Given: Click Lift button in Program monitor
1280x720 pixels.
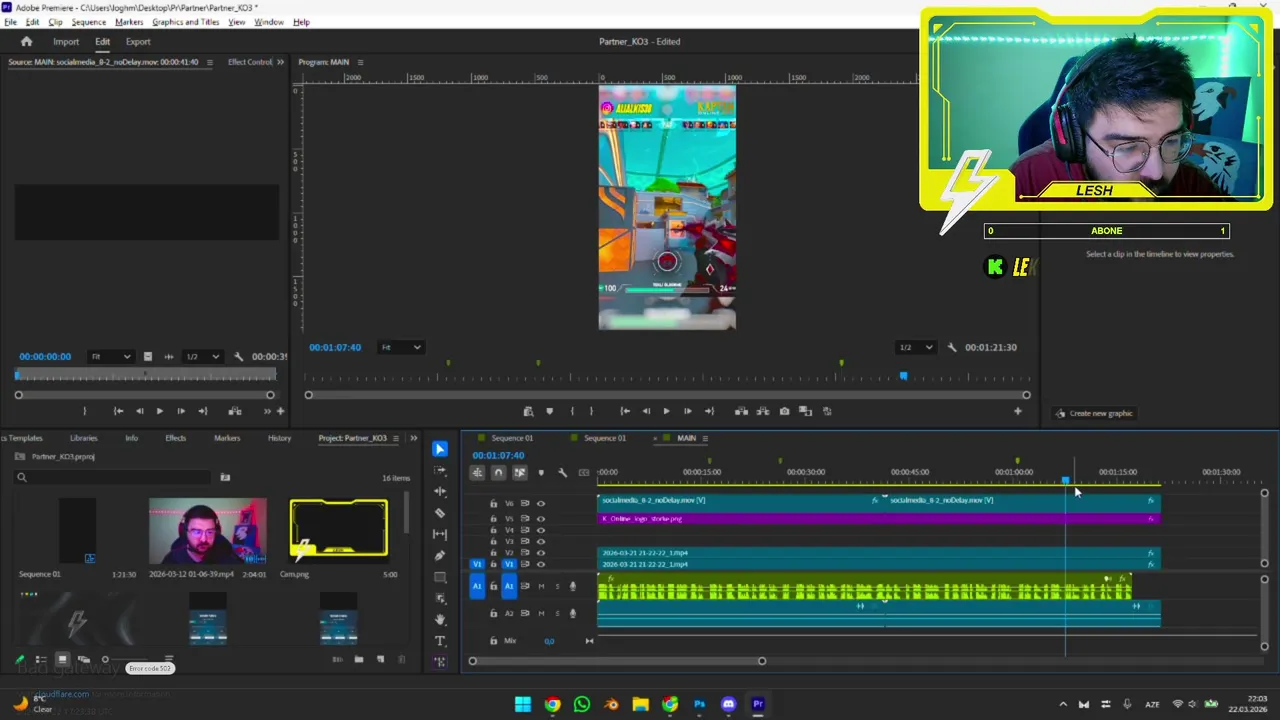Looking at the screenshot, I should (x=741, y=411).
